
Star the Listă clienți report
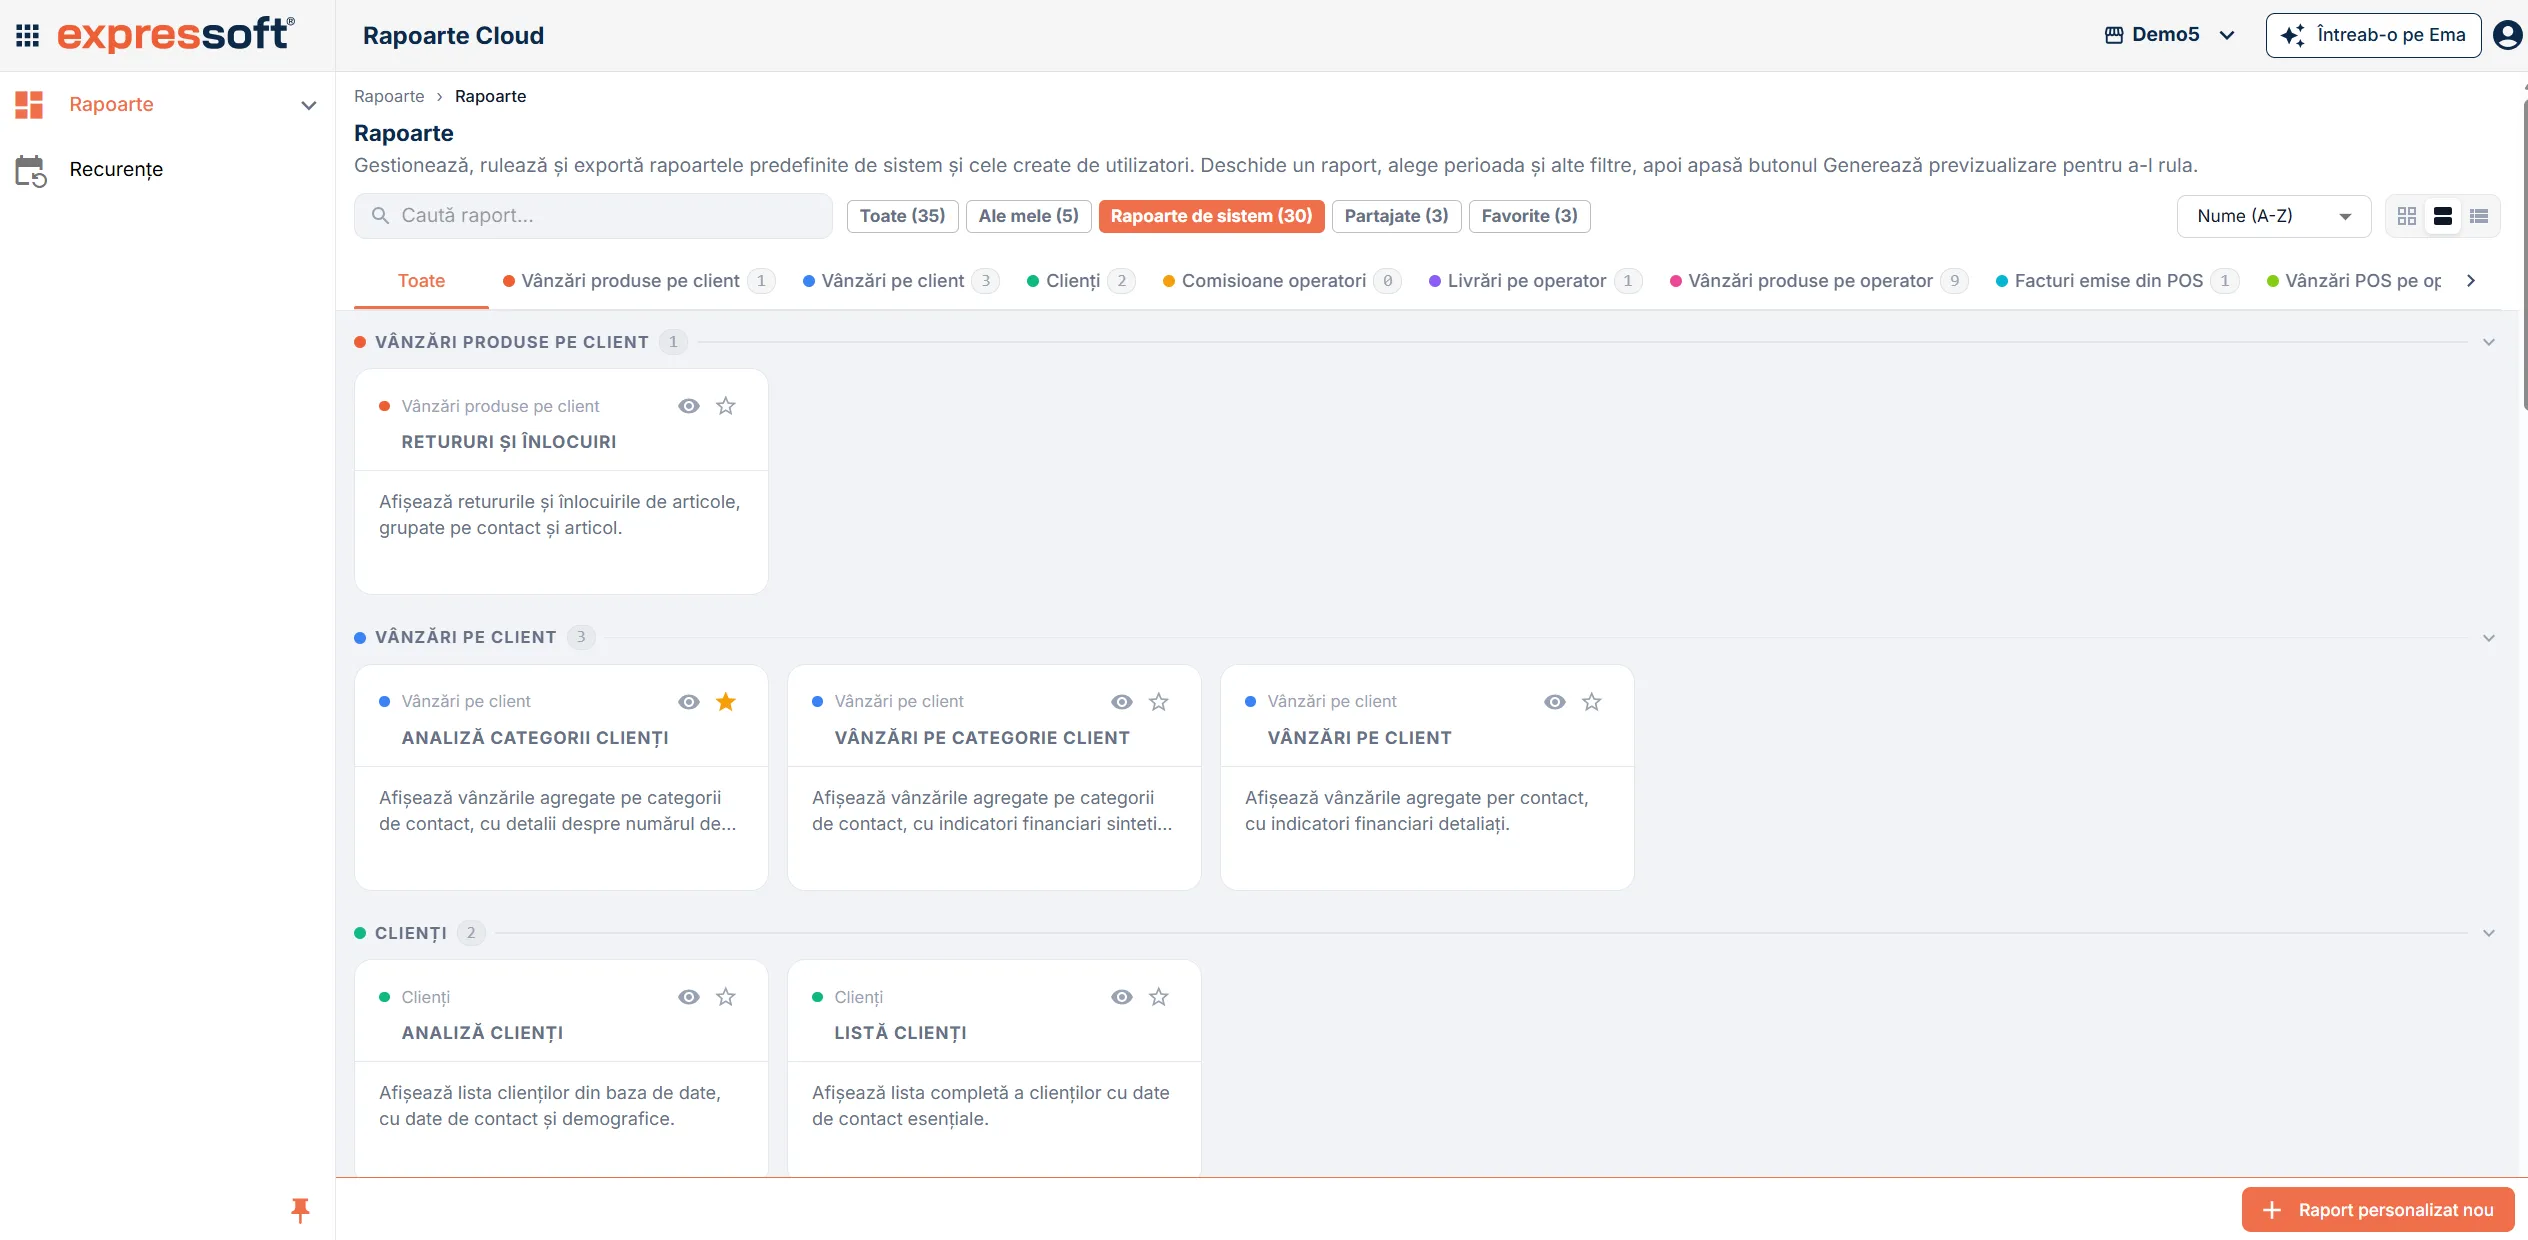coord(1159,997)
